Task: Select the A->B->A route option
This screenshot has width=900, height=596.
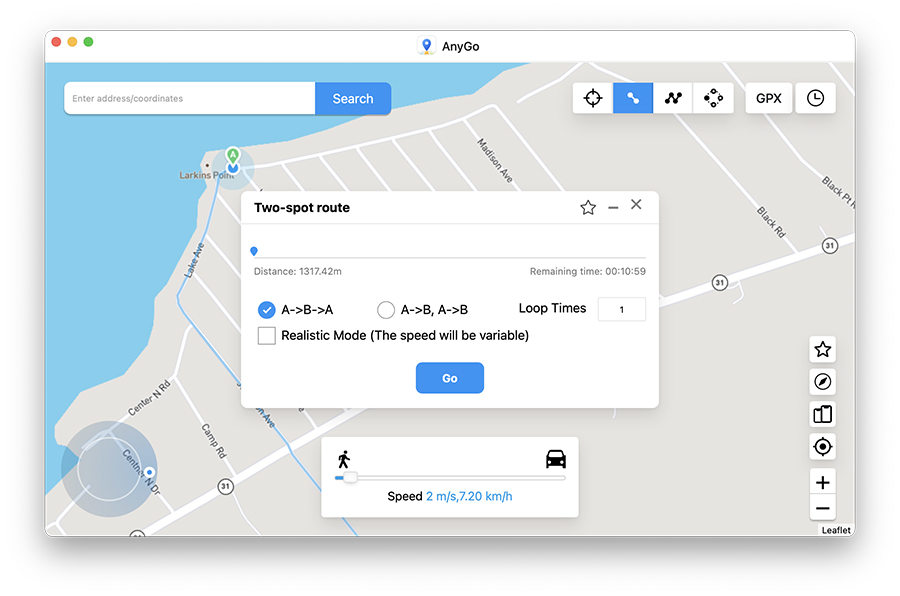Action: [267, 310]
